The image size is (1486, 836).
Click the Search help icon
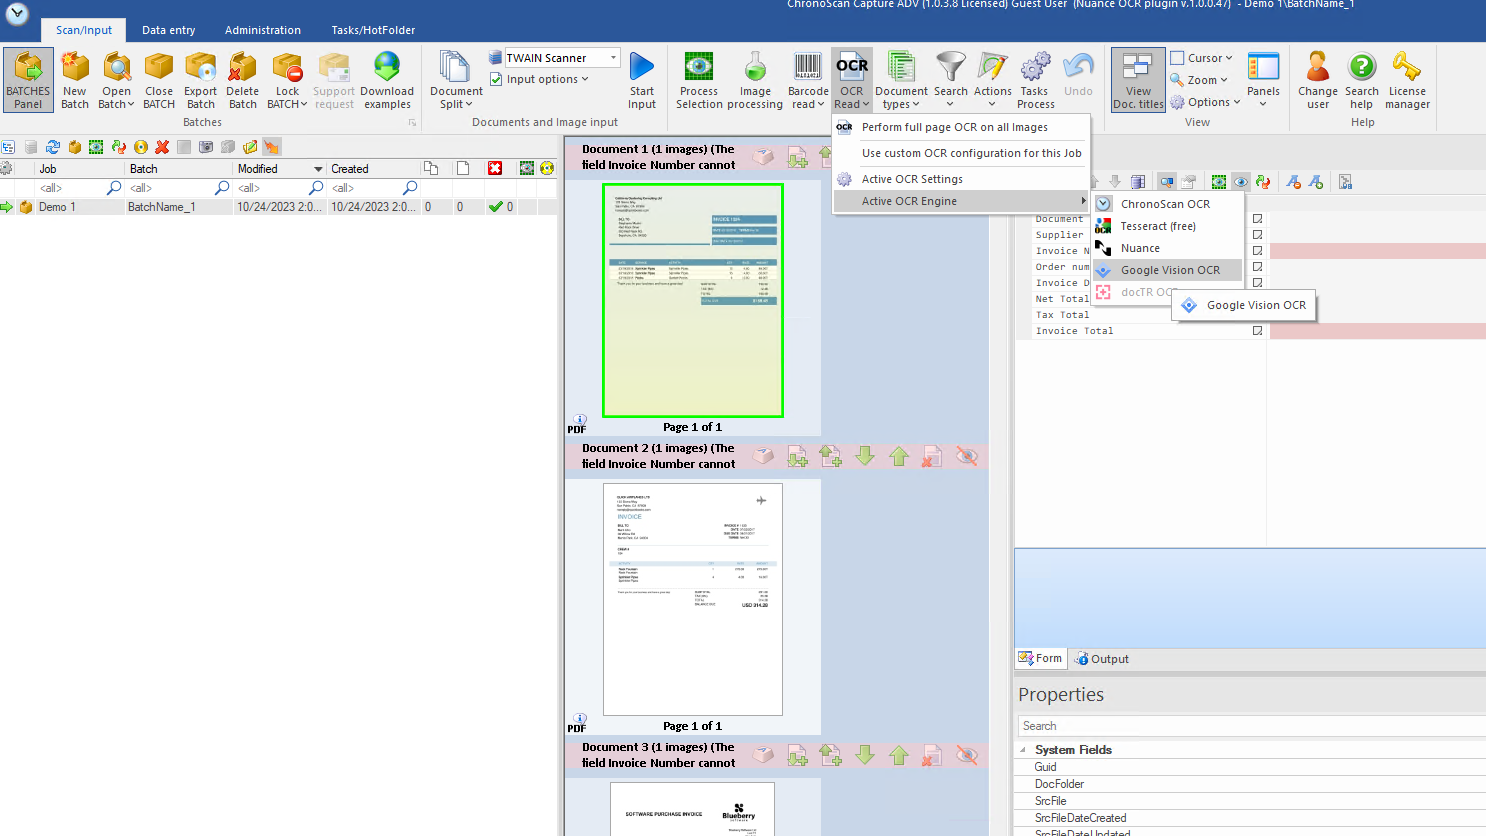(1361, 68)
